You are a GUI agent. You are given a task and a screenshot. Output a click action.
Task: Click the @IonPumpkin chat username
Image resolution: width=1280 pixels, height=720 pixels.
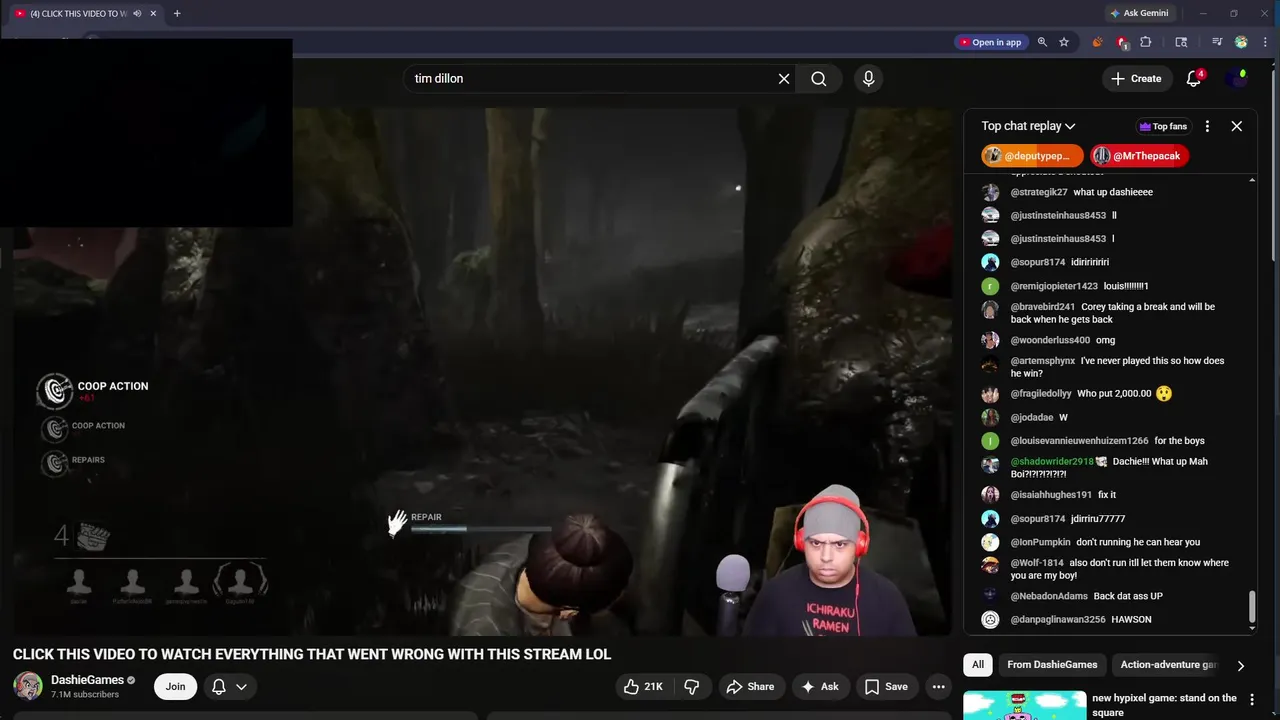click(1040, 542)
